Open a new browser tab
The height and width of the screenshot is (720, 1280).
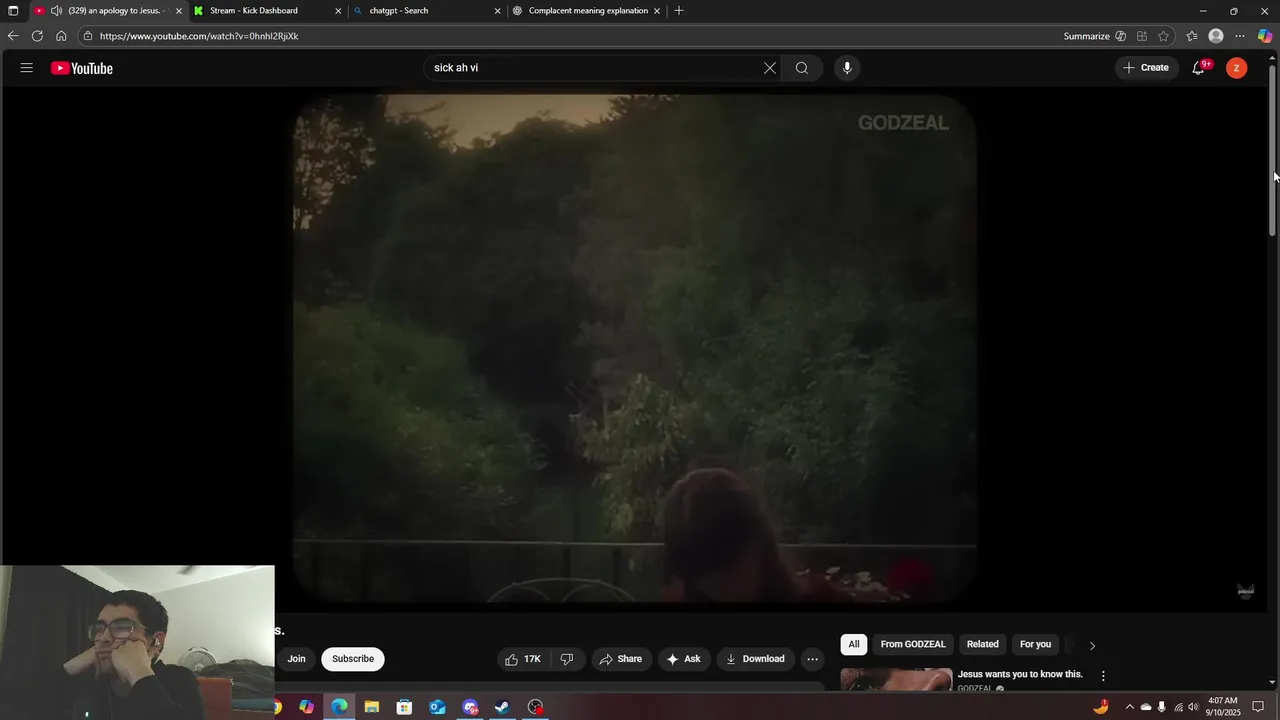click(679, 11)
